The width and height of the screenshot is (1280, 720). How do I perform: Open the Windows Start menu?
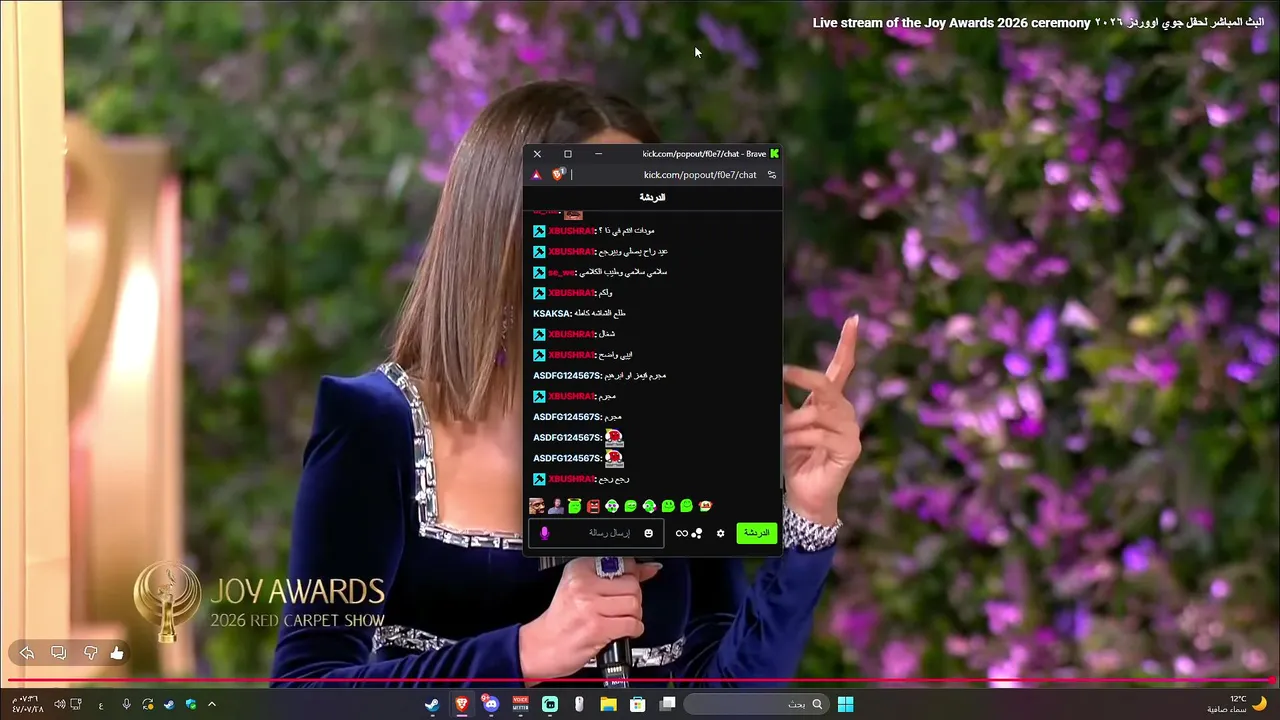(x=846, y=704)
